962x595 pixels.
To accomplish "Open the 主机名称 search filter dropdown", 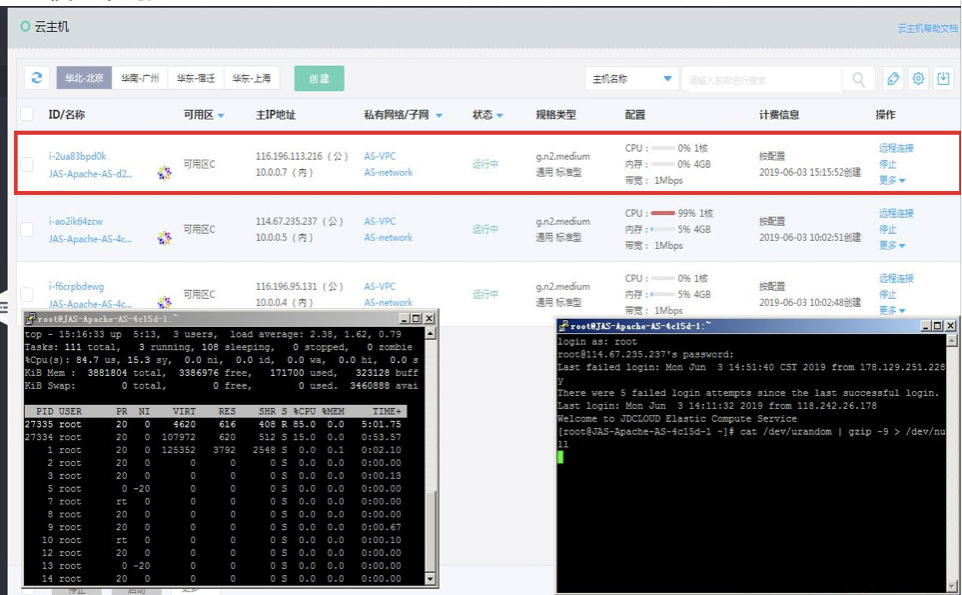I will point(632,79).
